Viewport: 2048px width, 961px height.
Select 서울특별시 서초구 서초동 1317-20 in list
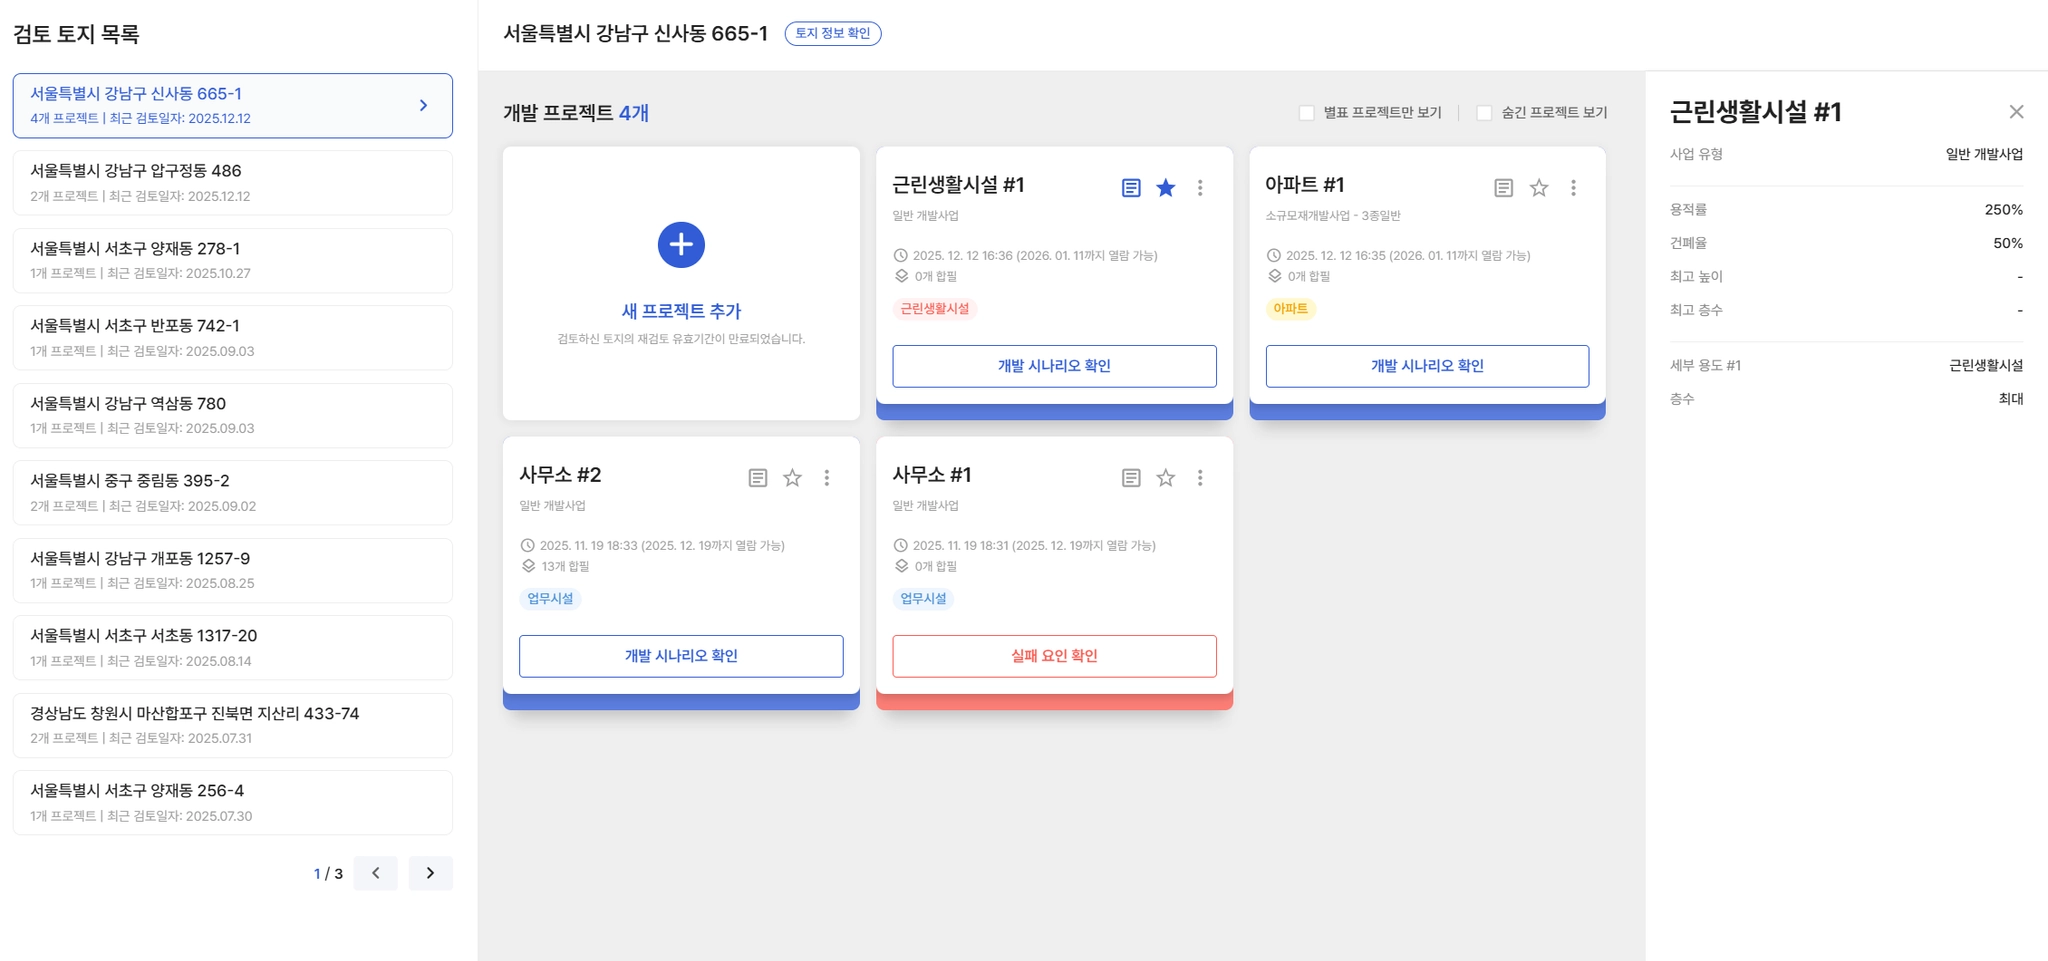(x=233, y=648)
